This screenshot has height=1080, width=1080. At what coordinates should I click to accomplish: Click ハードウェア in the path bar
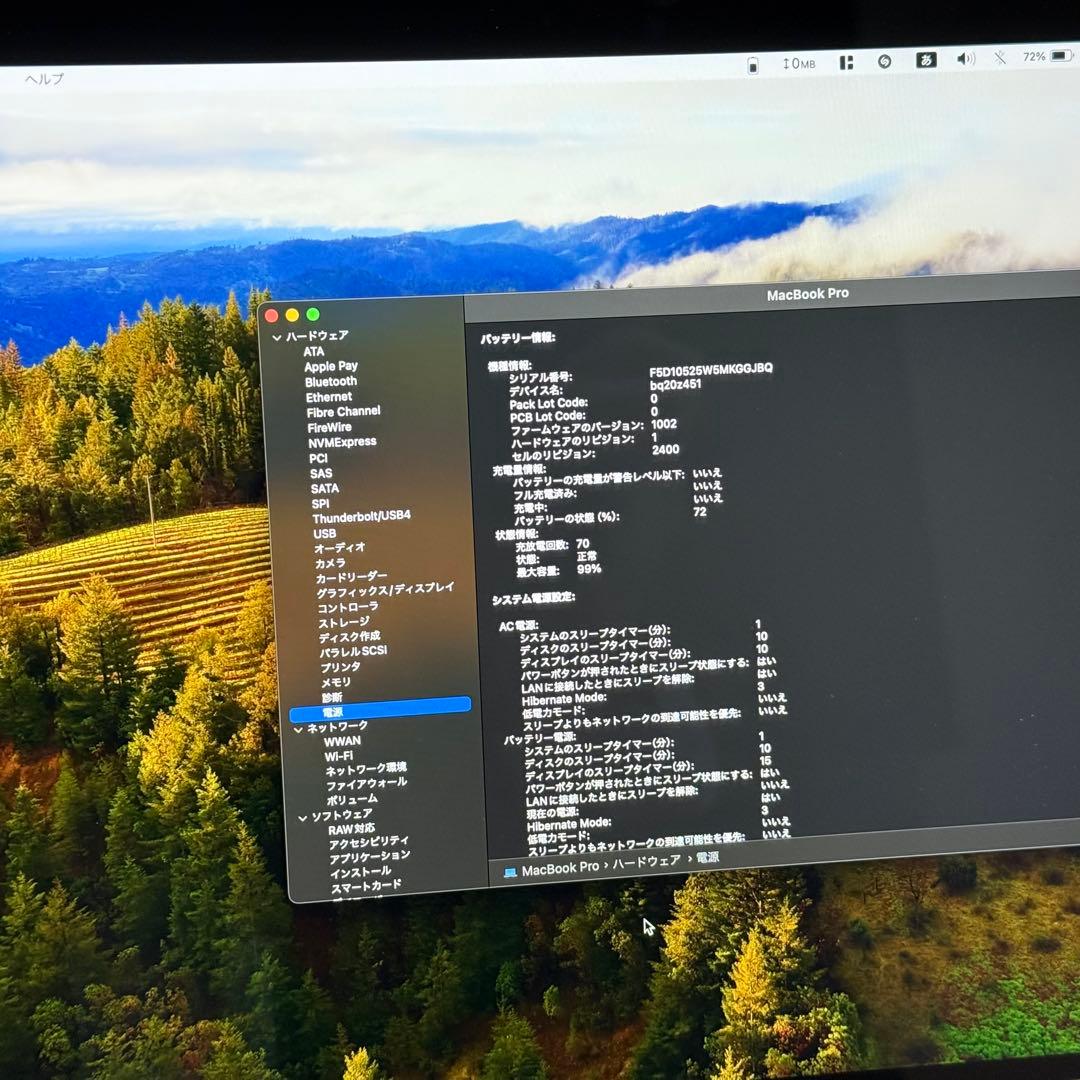pos(646,862)
